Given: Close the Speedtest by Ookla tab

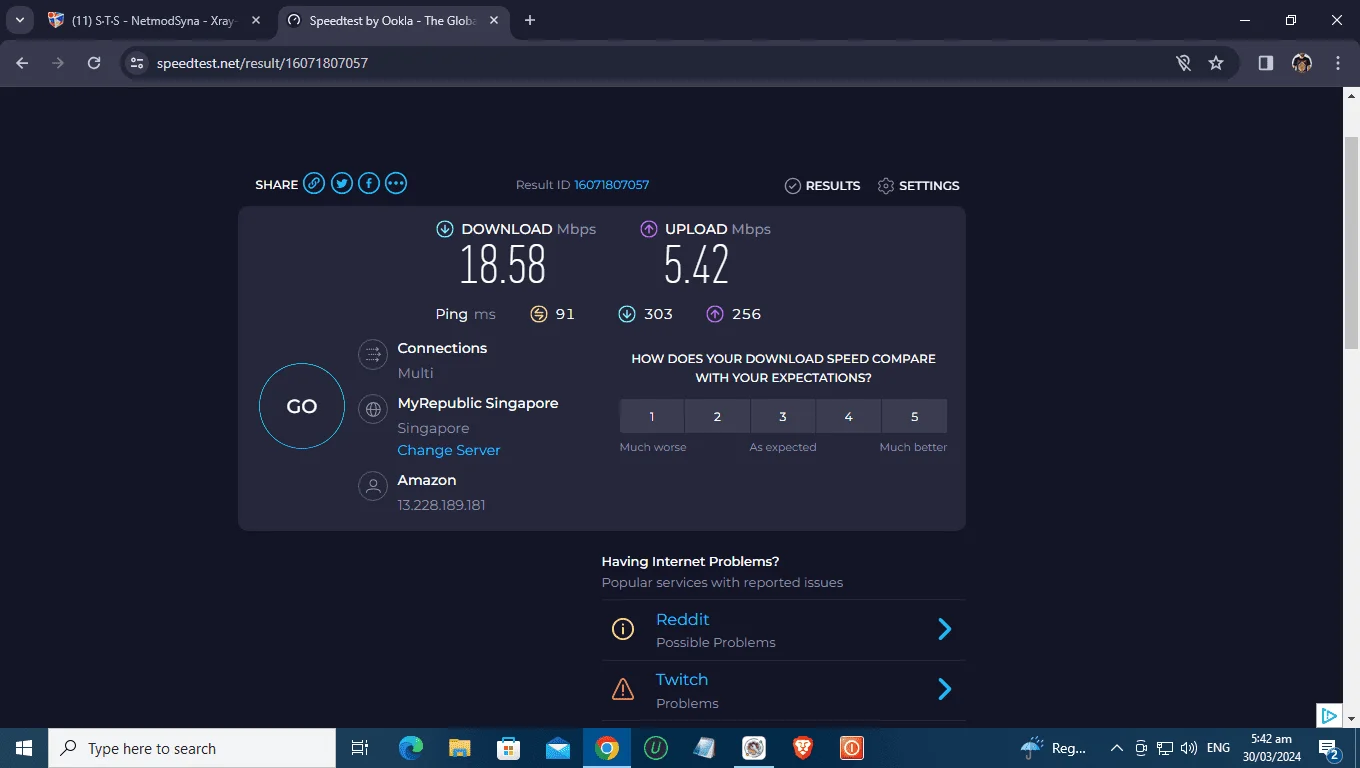Looking at the screenshot, I should pyautogui.click(x=493, y=20).
